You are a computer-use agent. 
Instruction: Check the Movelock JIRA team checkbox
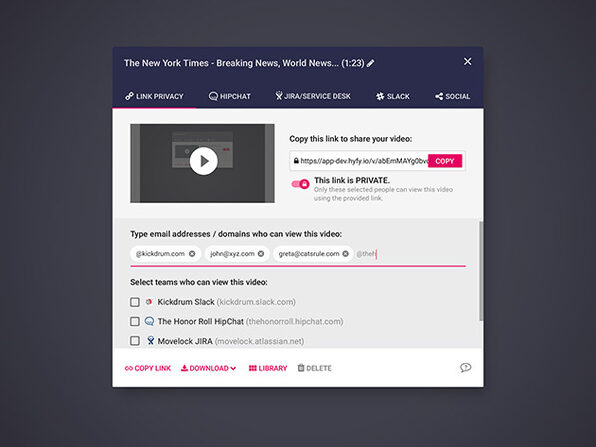[135, 341]
